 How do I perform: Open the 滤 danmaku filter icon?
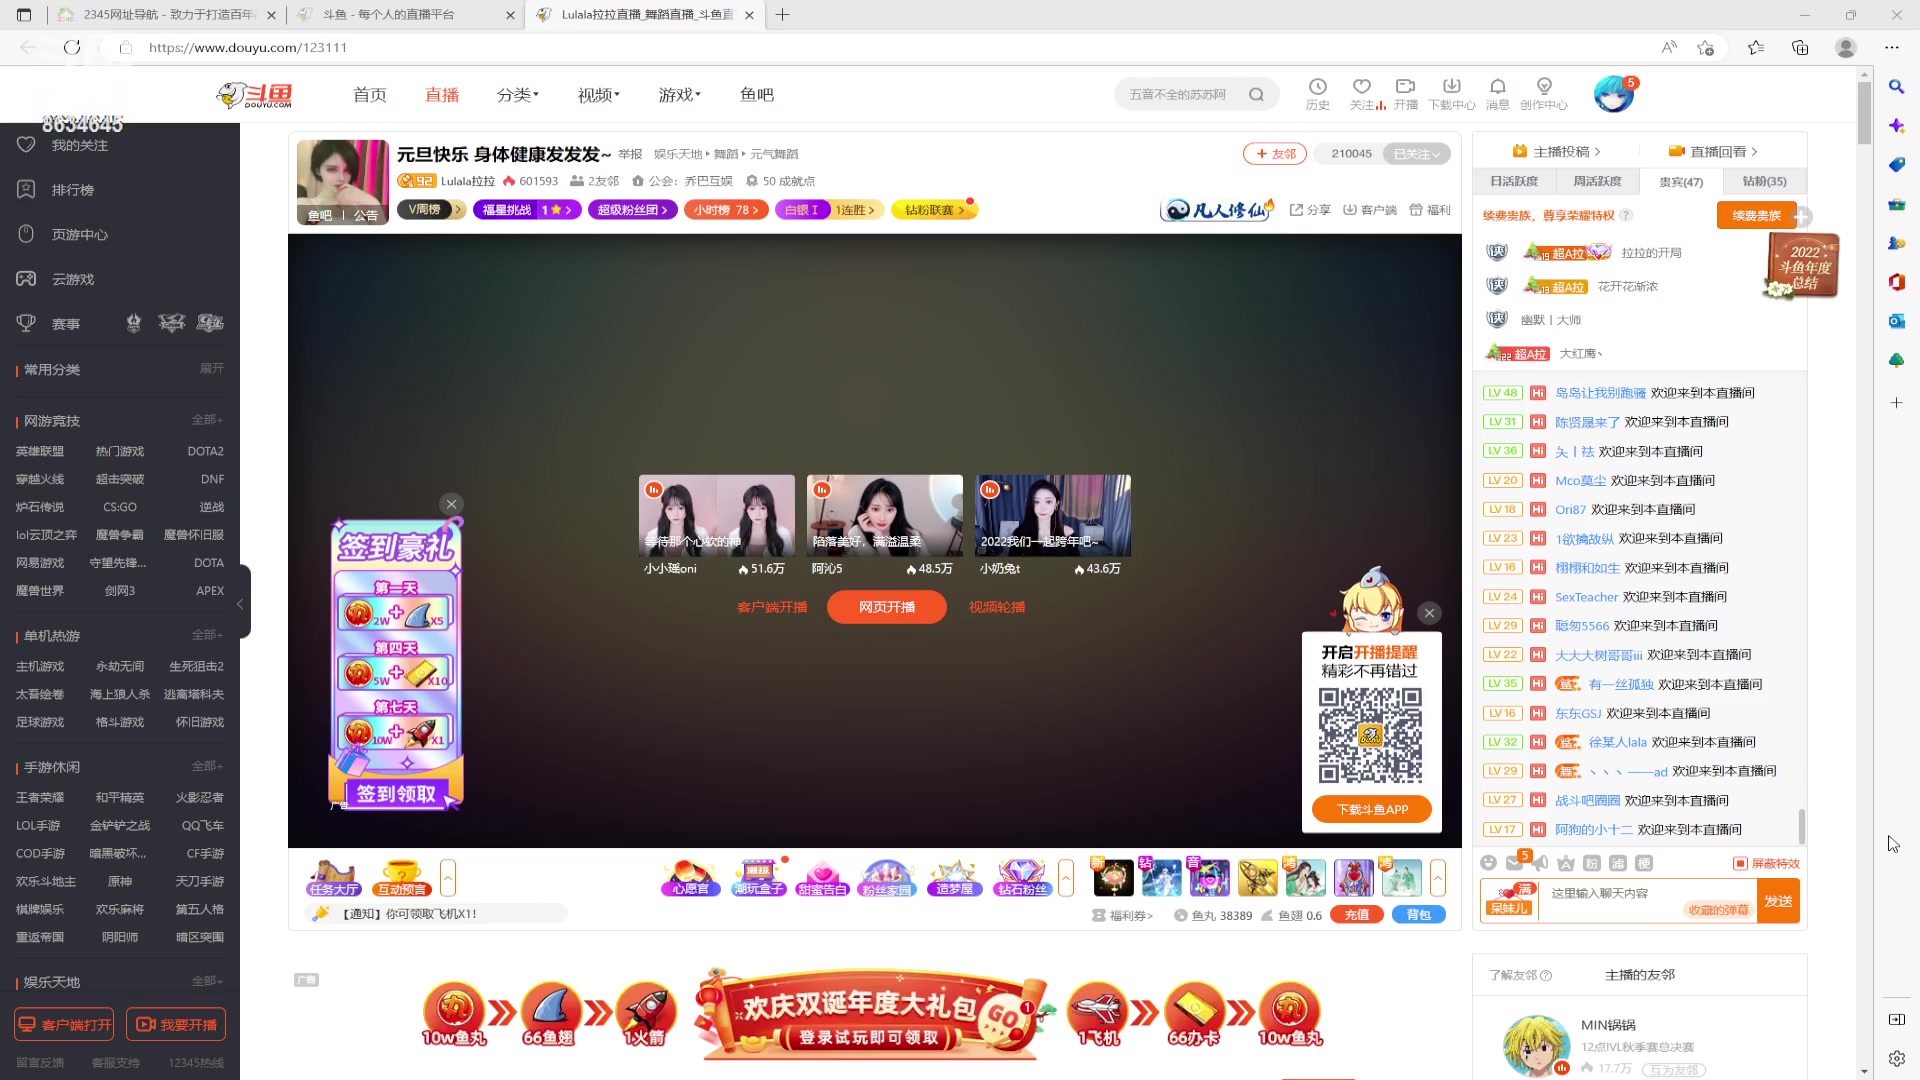(1618, 864)
